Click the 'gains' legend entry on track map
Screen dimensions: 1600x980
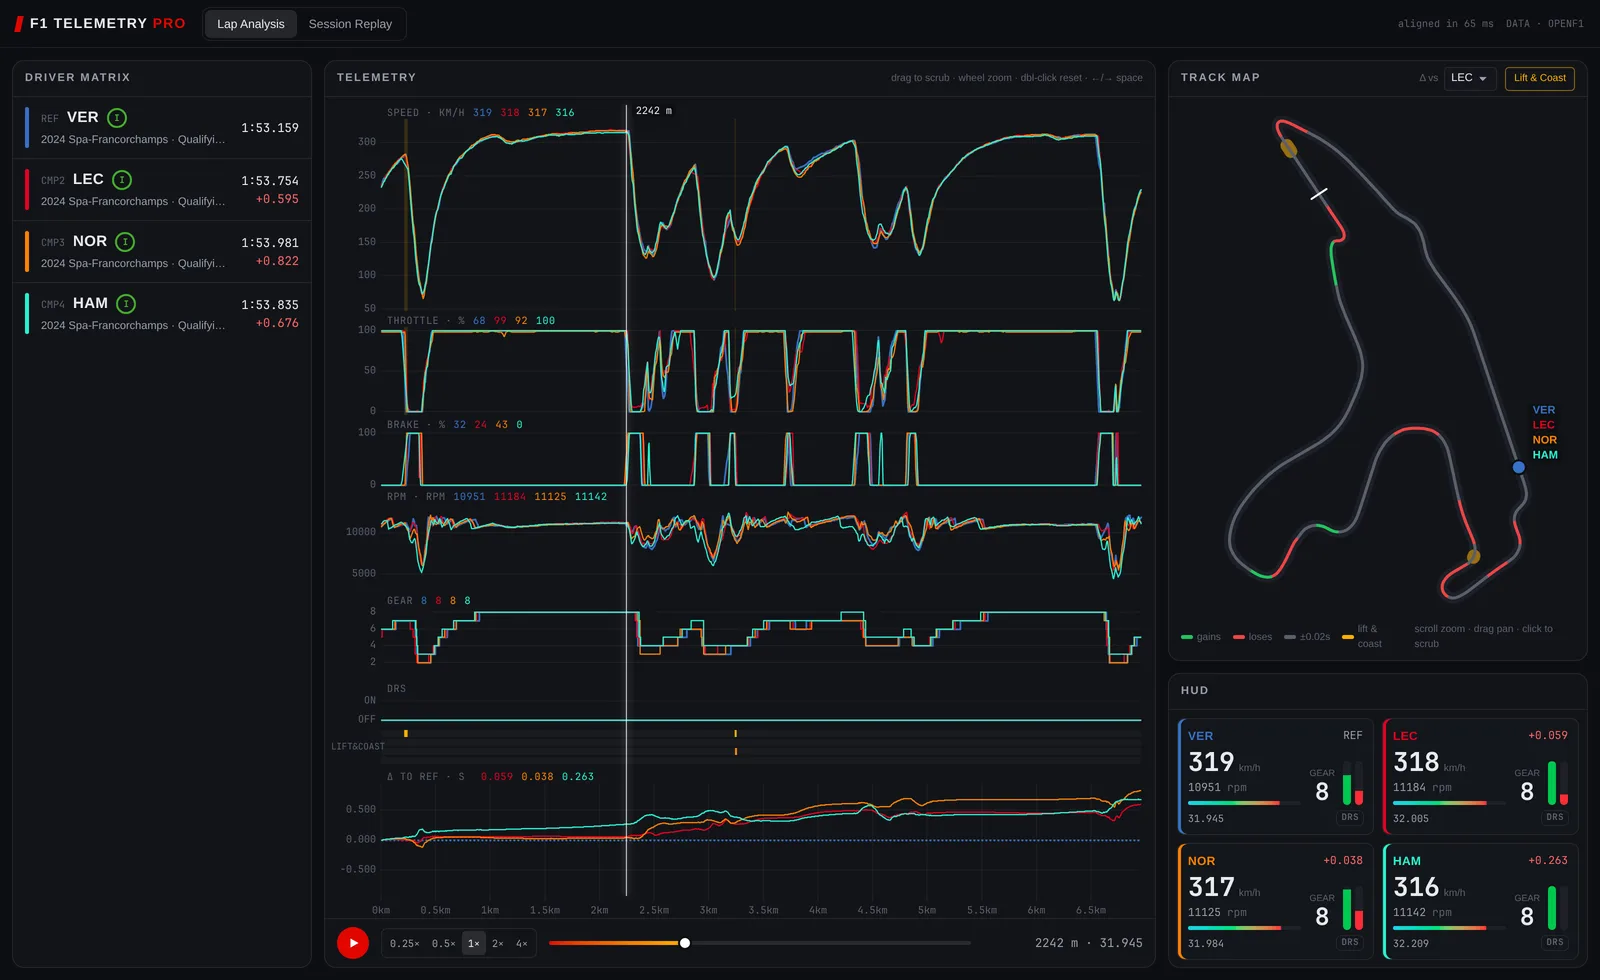(1201, 637)
